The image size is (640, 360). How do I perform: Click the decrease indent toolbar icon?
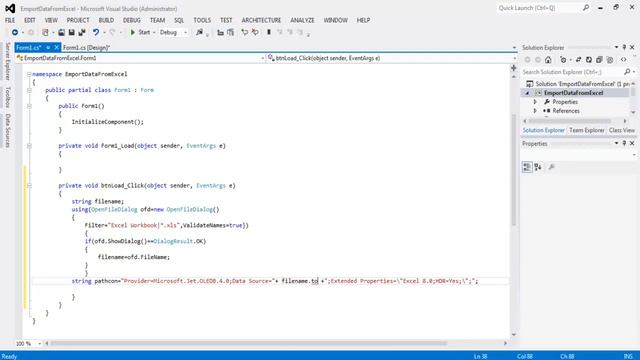(x=220, y=32)
